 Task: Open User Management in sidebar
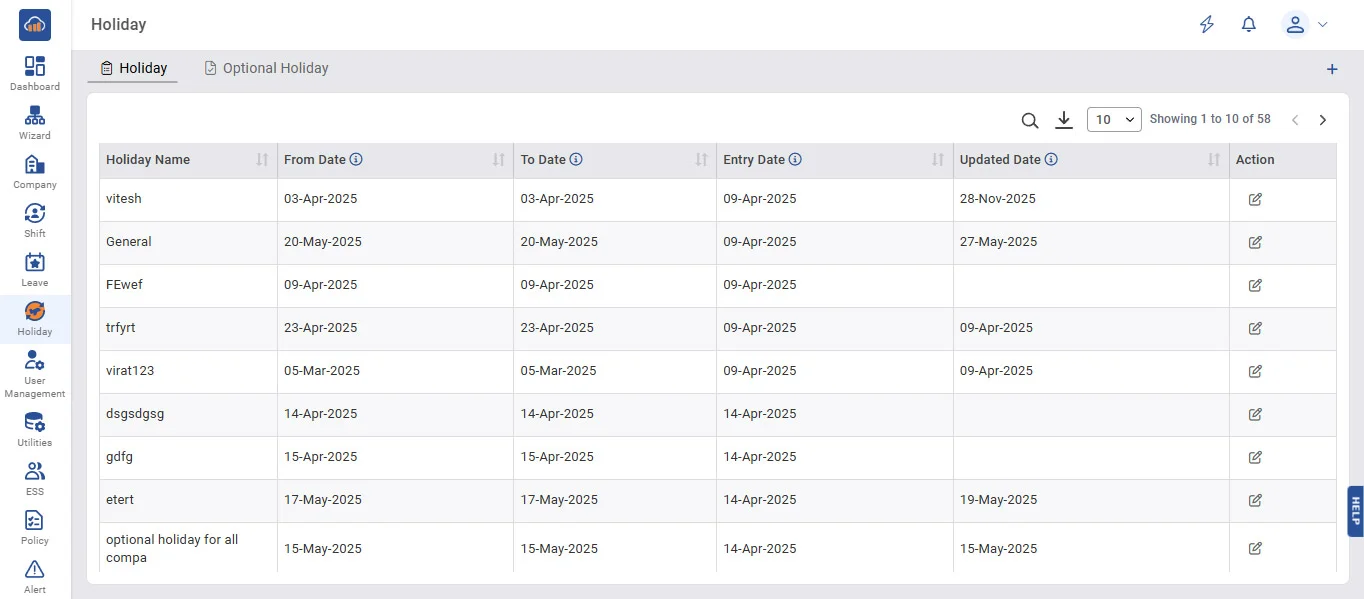35,374
